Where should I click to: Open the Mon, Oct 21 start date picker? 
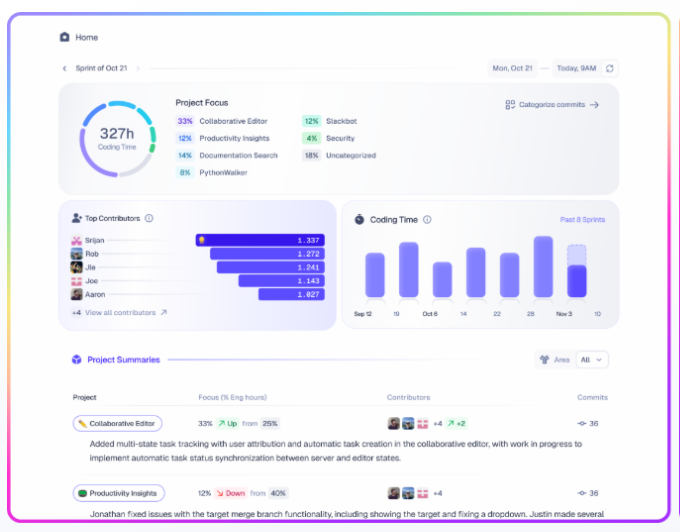pos(513,68)
